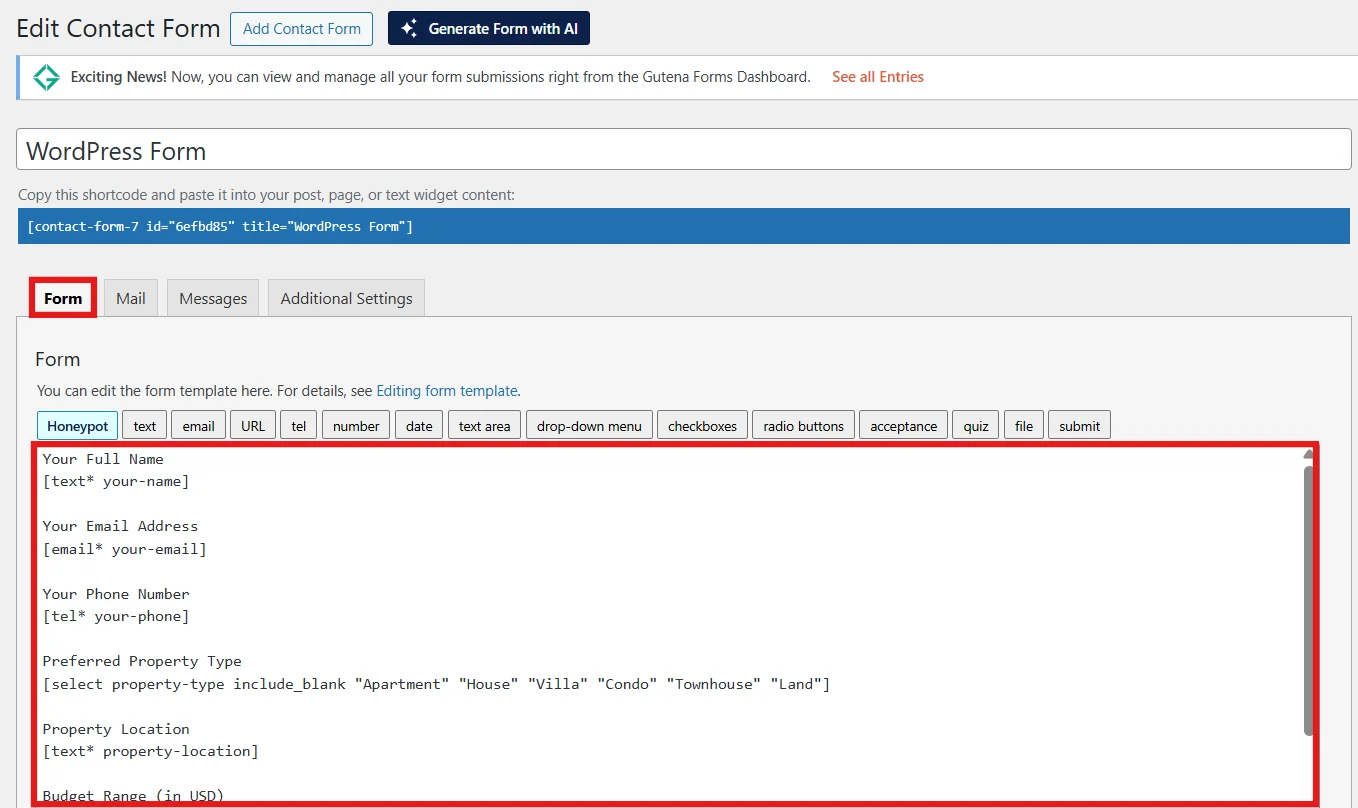This screenshot has height=808, width=1358.
Task: Insert a tel field tag
Action: click(x=299, y=426)
